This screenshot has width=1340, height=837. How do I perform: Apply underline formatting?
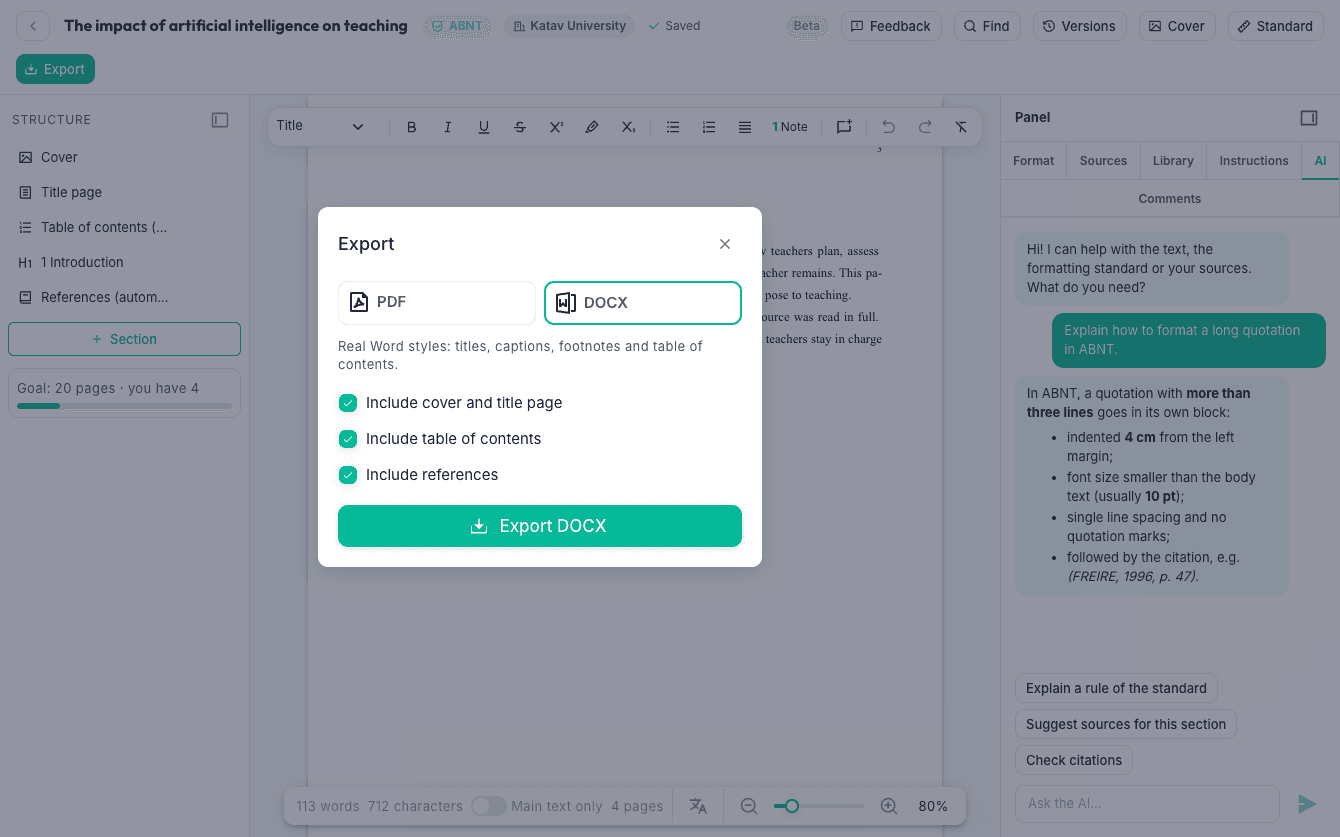click(x=484, y=127)
